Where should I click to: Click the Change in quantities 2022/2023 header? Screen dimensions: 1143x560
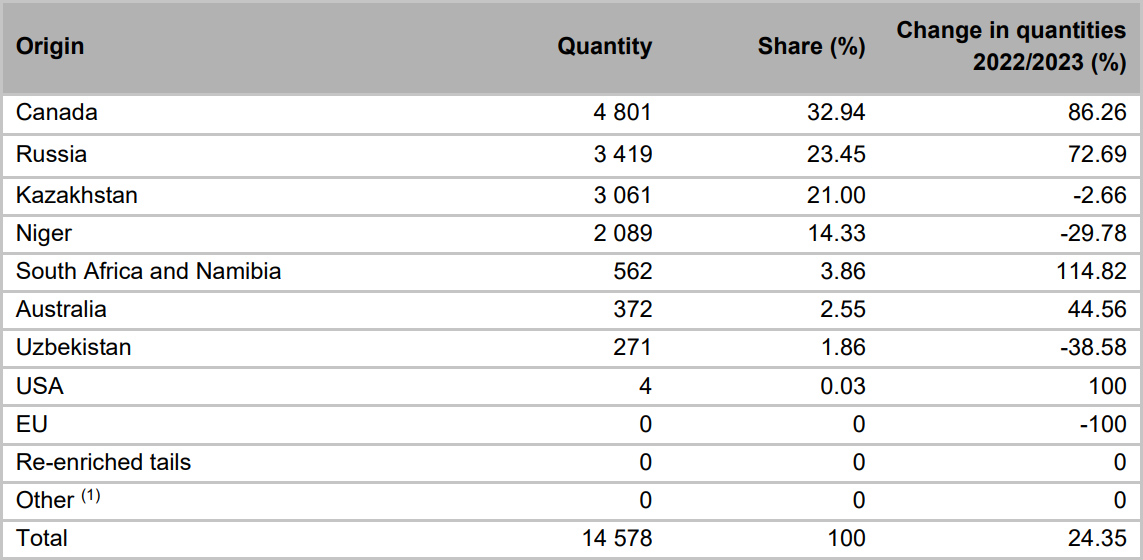[x=1012, y=47]
